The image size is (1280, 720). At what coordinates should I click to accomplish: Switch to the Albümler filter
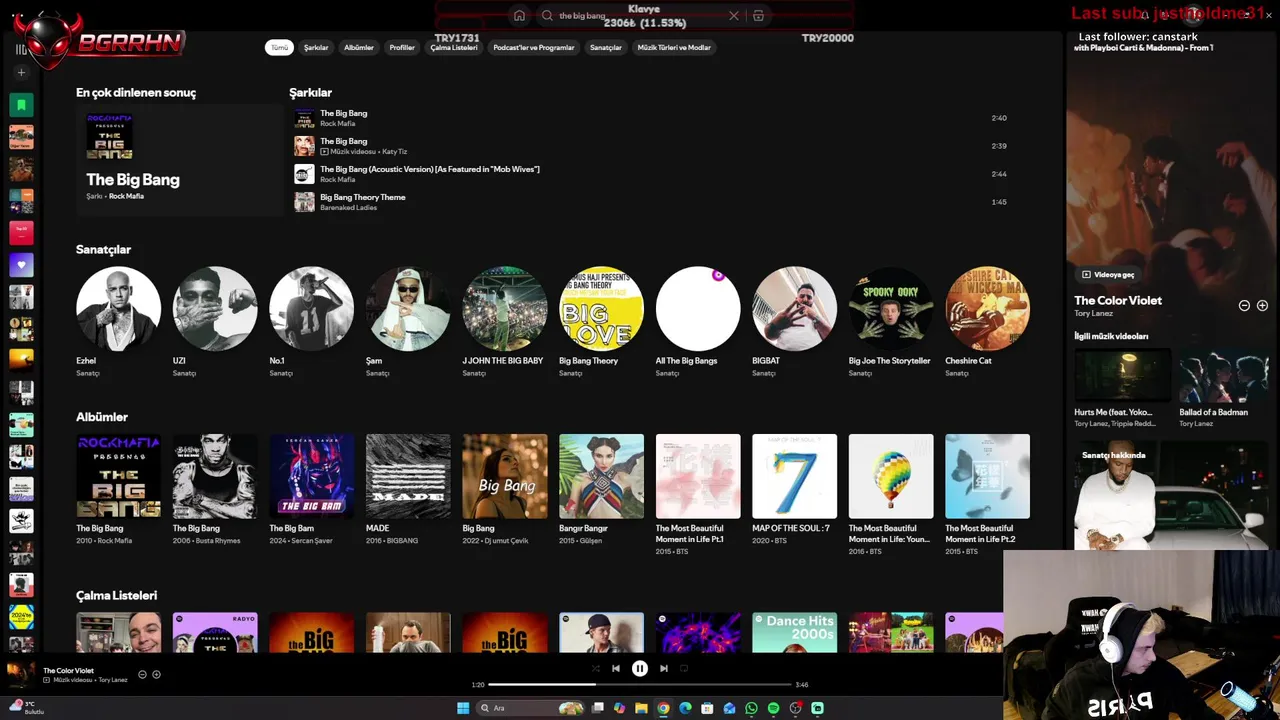pos(359,47)
